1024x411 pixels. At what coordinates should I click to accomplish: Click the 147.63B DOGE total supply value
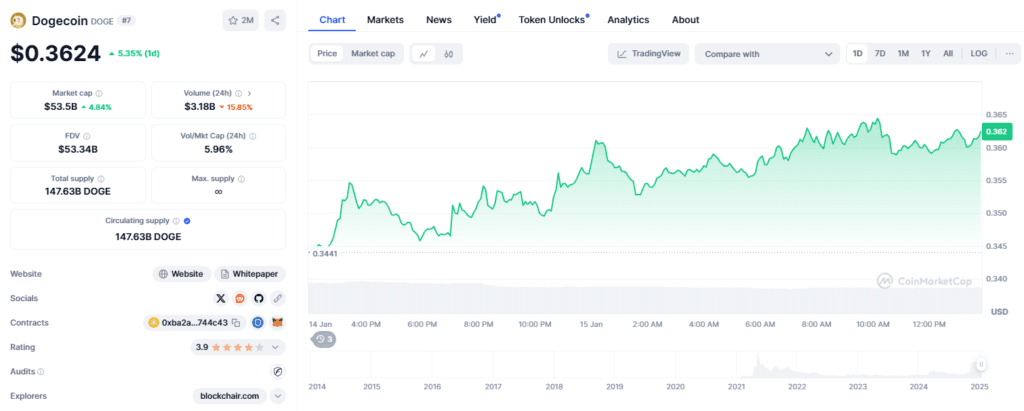[78, 191]
